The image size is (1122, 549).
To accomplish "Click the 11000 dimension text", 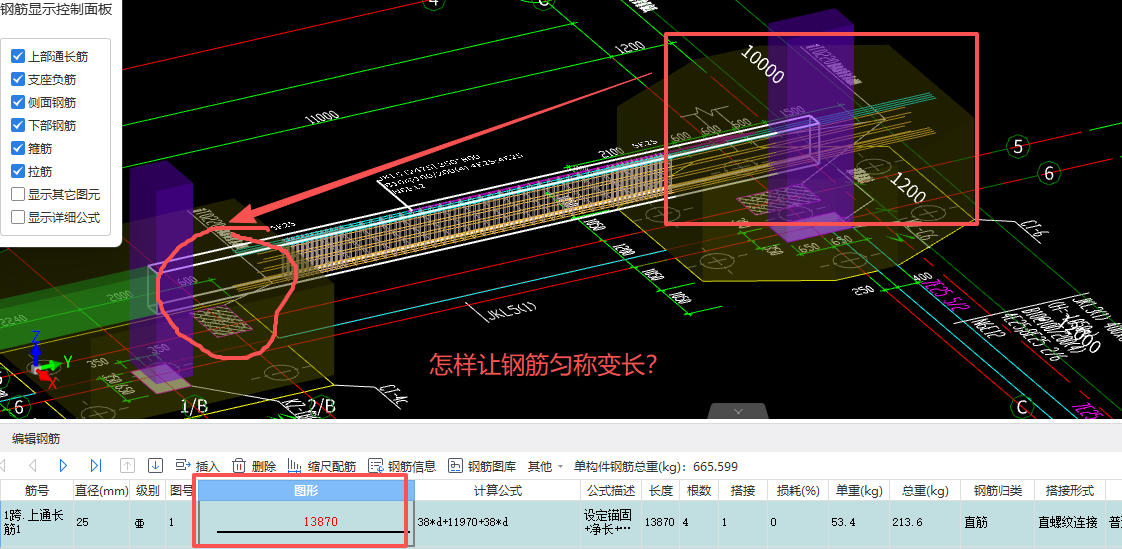I will 321,118.
